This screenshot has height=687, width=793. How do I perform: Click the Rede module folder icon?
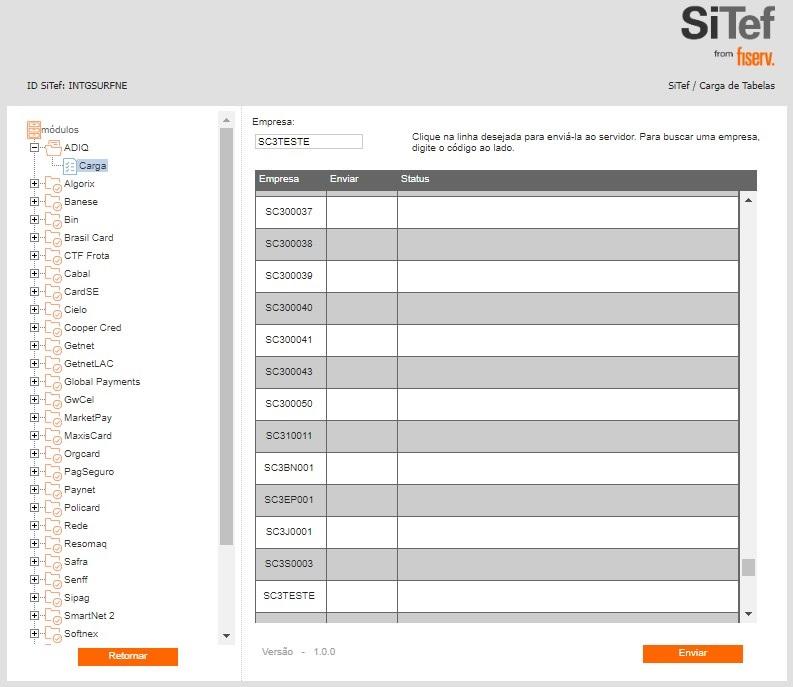(x=53, y=526)
